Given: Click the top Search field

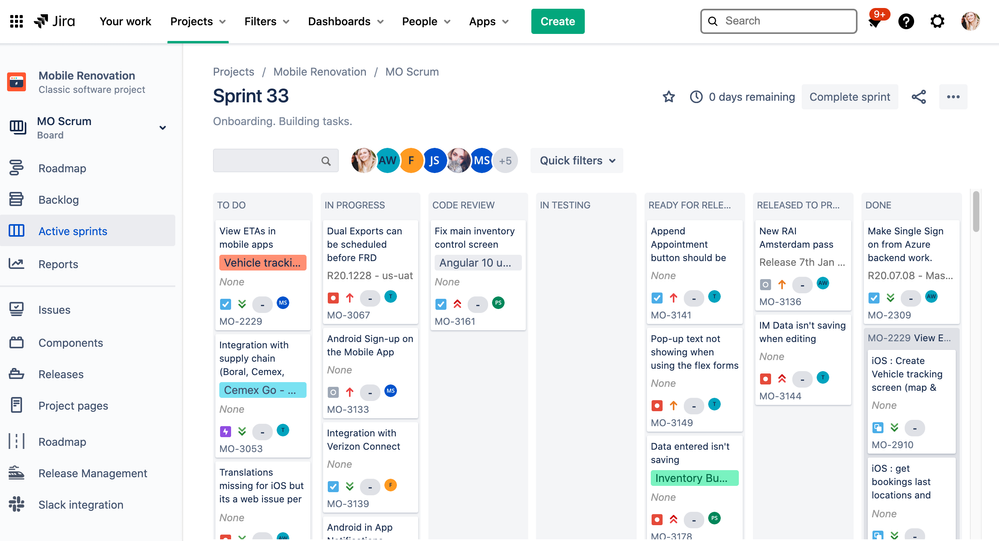Looking at the screenshot, I should coord(779,21).
